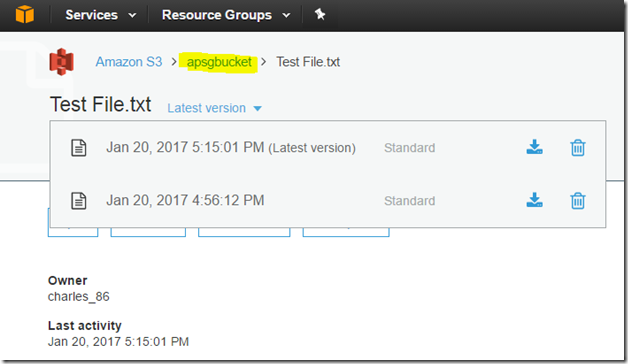Open the Resource Groups dropdown menu
The height and width of the screenshot is (364, 628).
tap(226, 15)
